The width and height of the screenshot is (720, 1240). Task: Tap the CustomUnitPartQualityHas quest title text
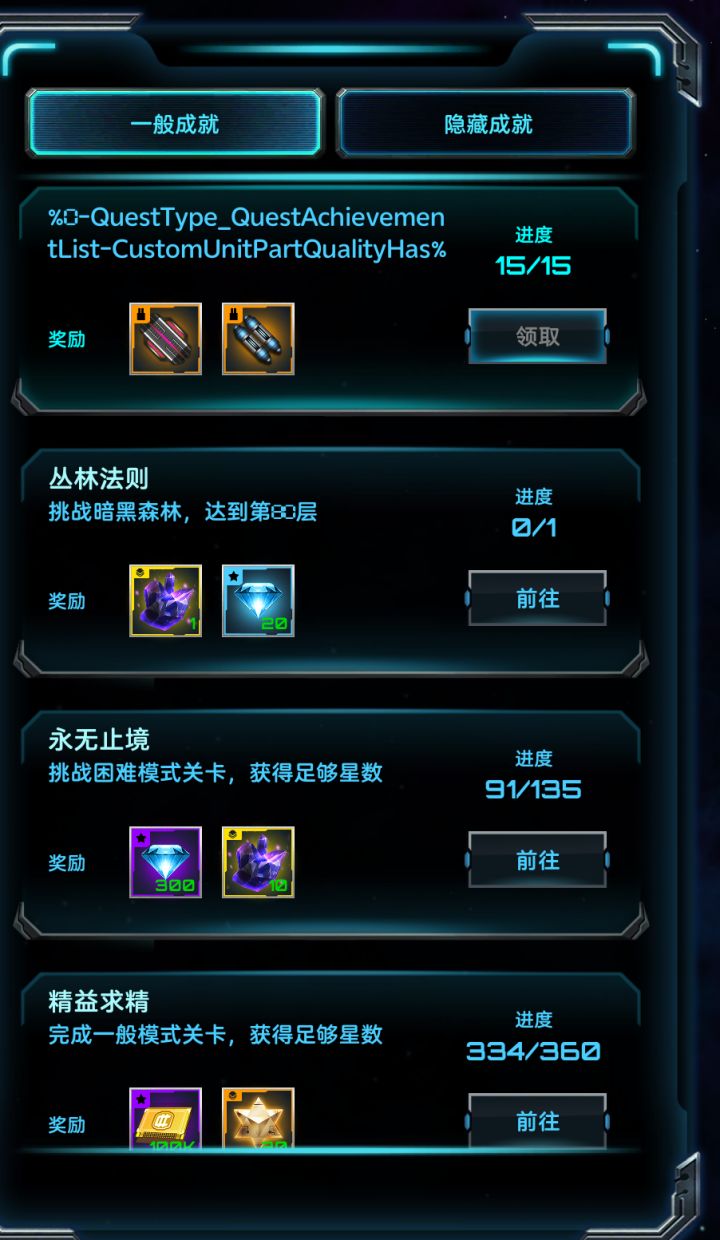[x=247, y=233]
